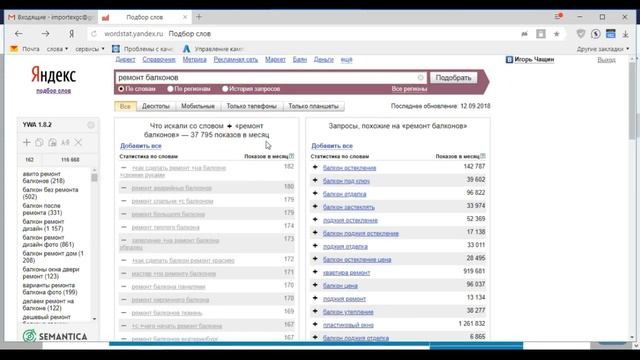Viewport: 640px width, 360px height.
Task: Select the 'По регионам' radio button
Action: (170, 89)
